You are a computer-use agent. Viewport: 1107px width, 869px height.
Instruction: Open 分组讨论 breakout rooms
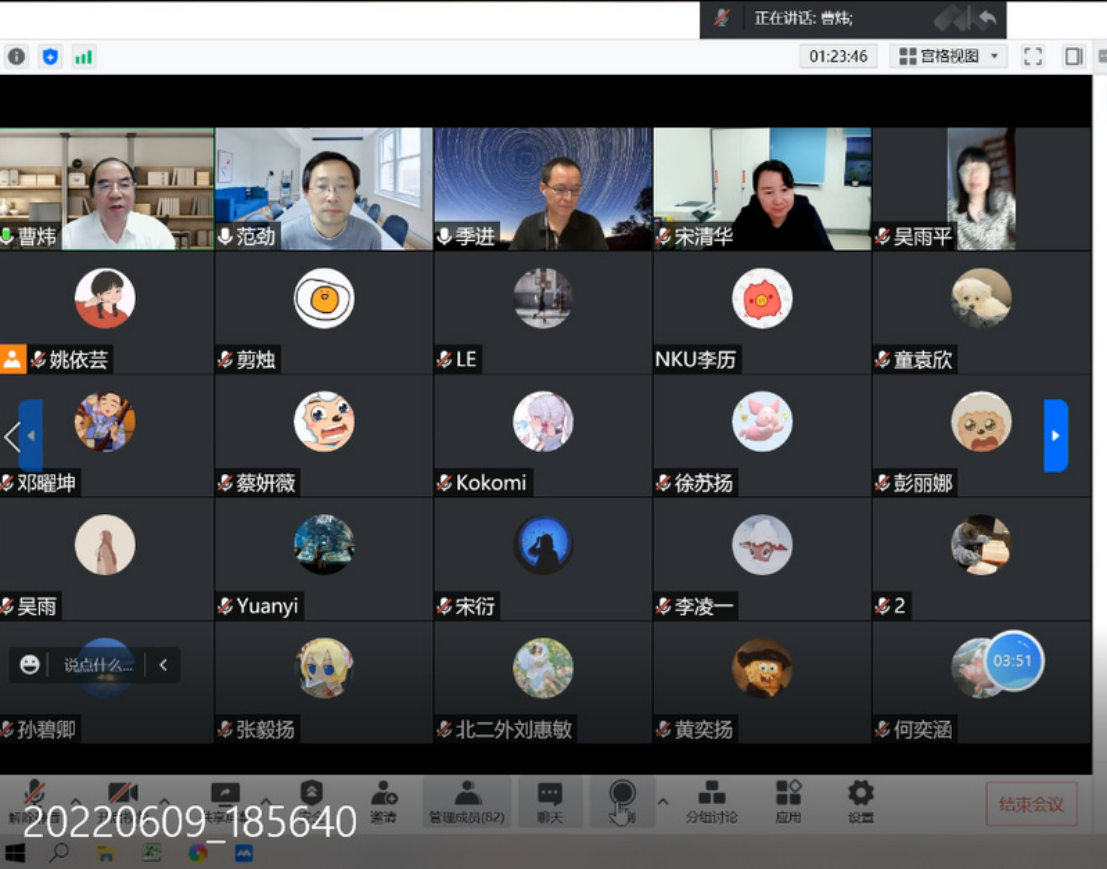pyautogui.click(x=711, y=802)
